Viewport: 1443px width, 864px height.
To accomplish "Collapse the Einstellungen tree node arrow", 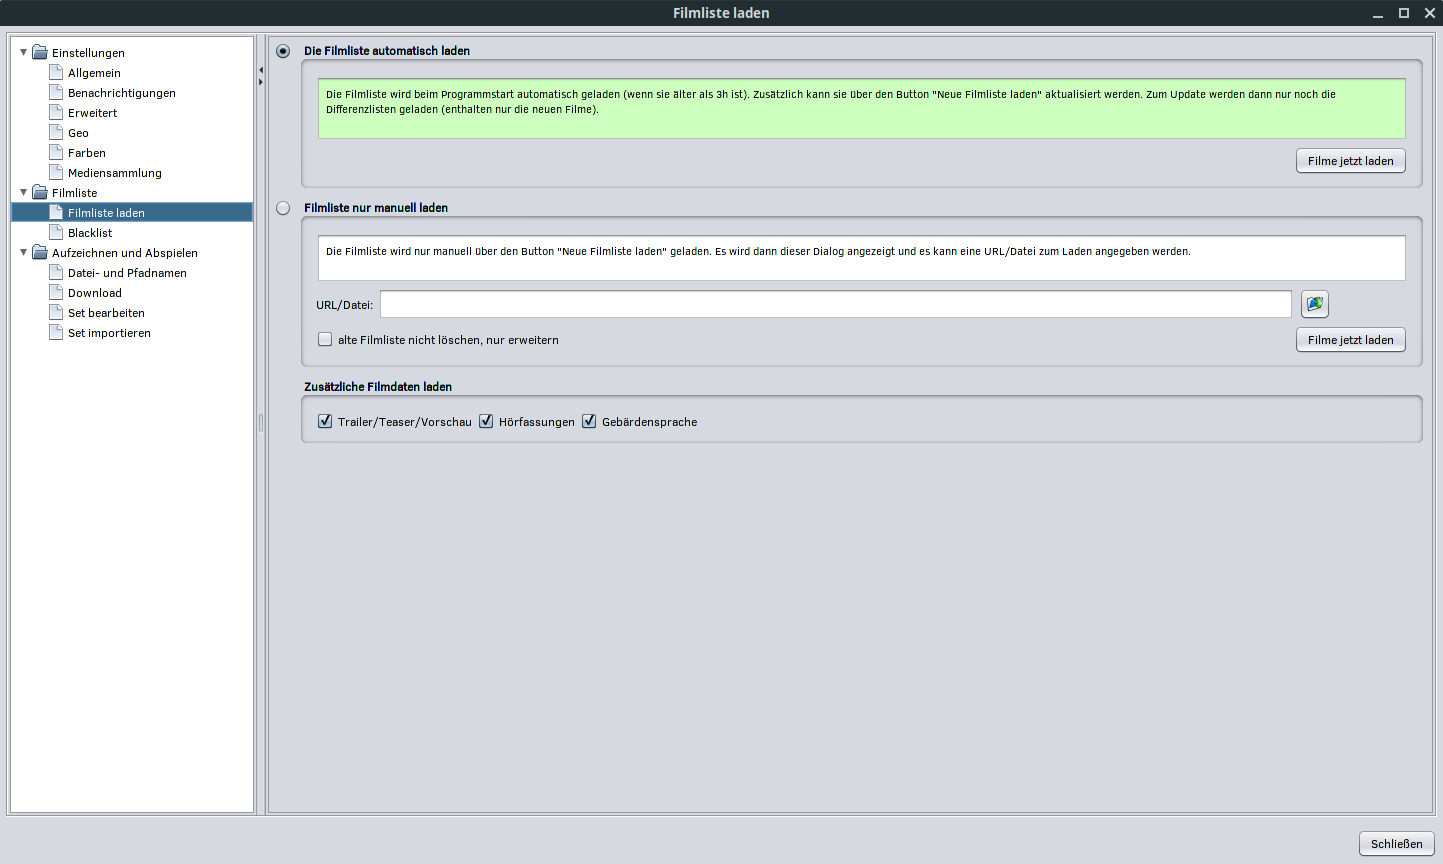I will pos(24,52).
